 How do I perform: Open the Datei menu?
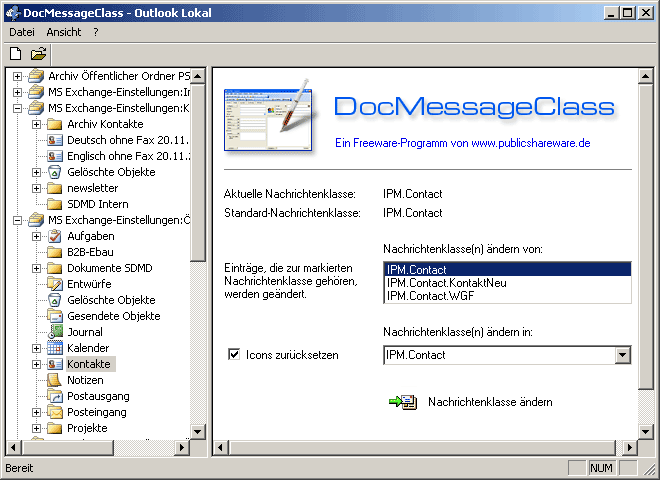(x=22, y=32)
